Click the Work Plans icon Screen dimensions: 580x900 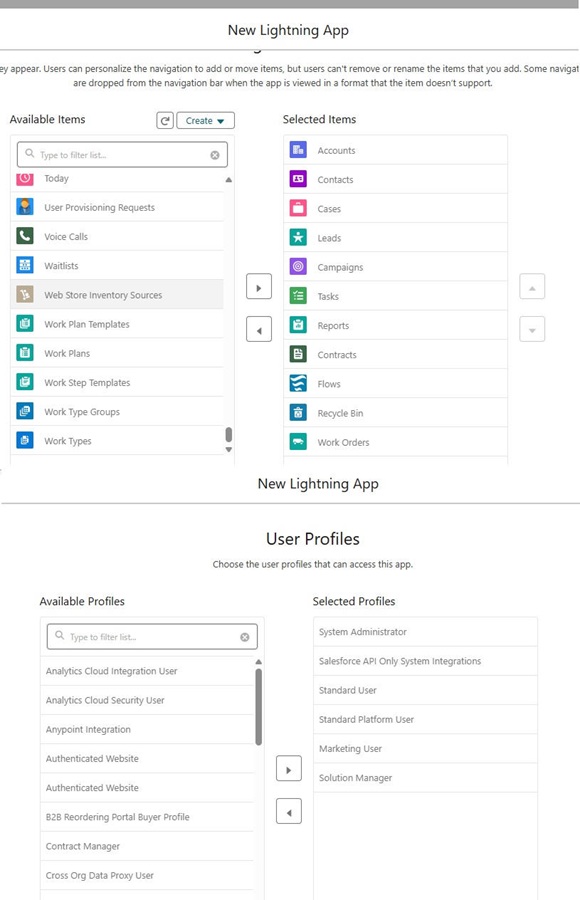[x=25, y=353]
